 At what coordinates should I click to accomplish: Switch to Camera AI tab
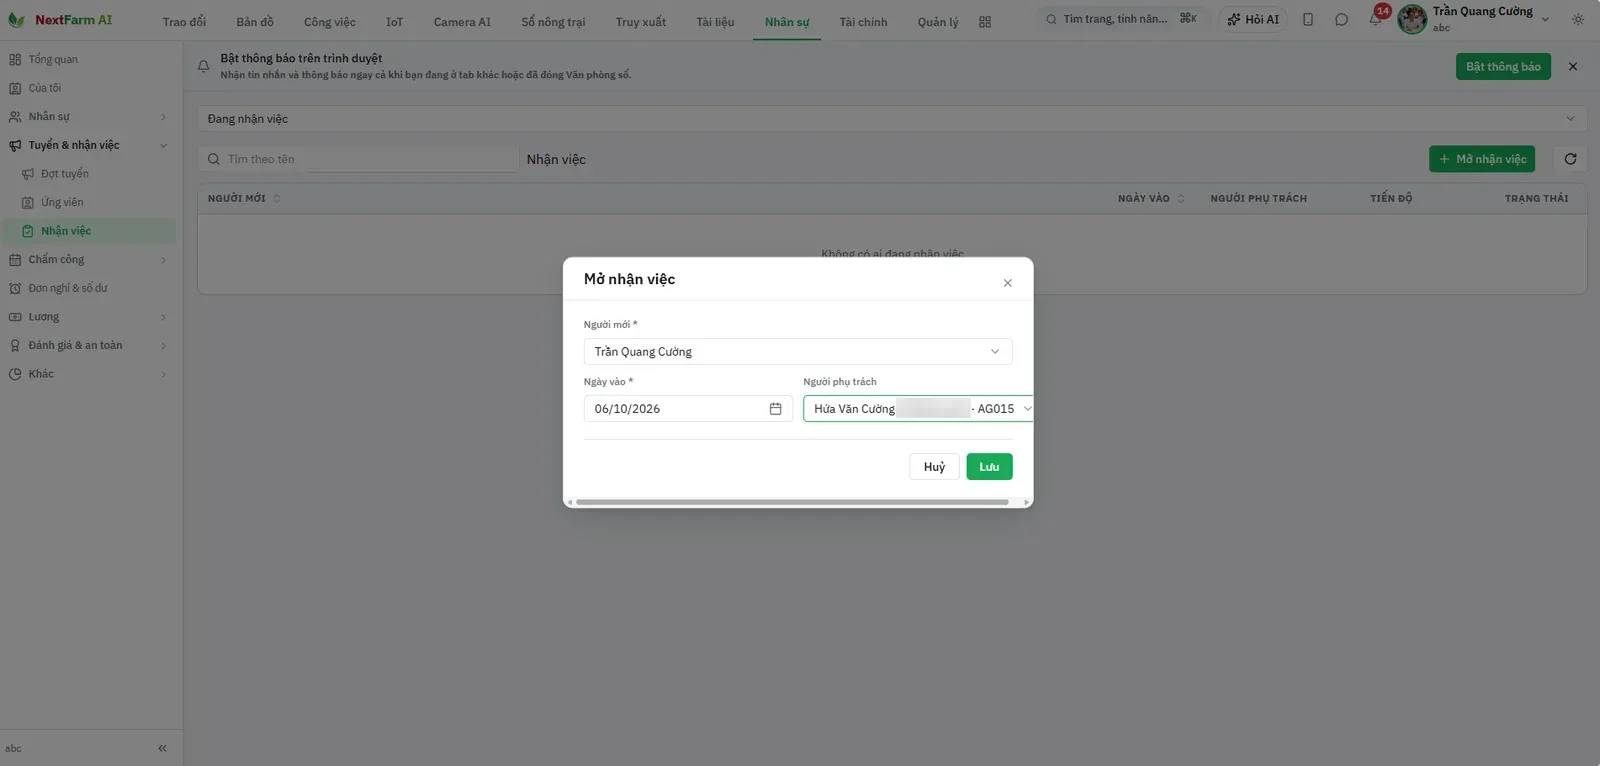[x=462, y=22]
